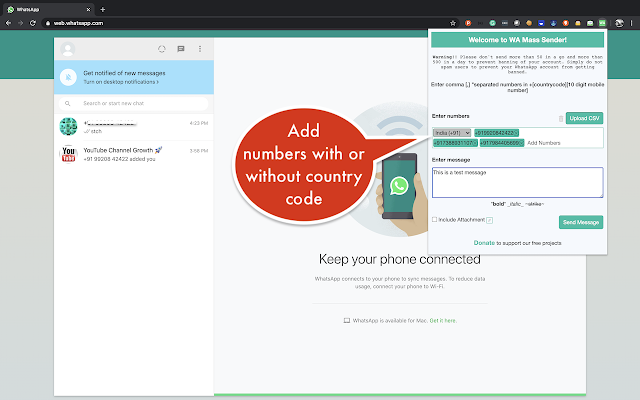Screen dimensions: 640x400
Task: Go back in browser history
Action: (x=8, y=23)
